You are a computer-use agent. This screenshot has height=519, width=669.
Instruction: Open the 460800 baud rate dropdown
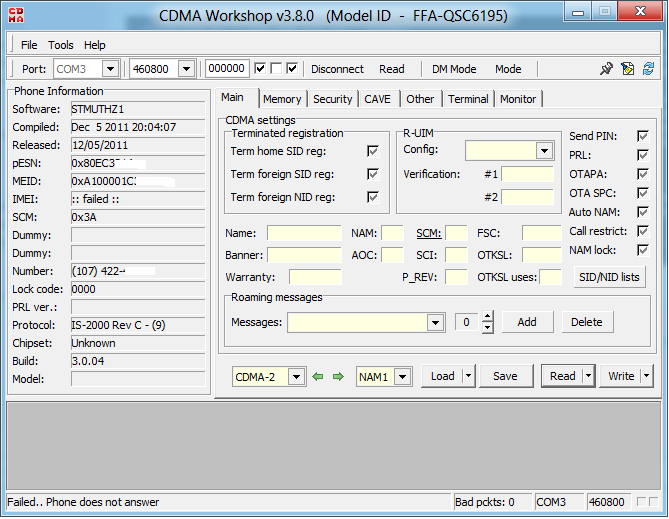pyautogui.click(x=186, y=69)
